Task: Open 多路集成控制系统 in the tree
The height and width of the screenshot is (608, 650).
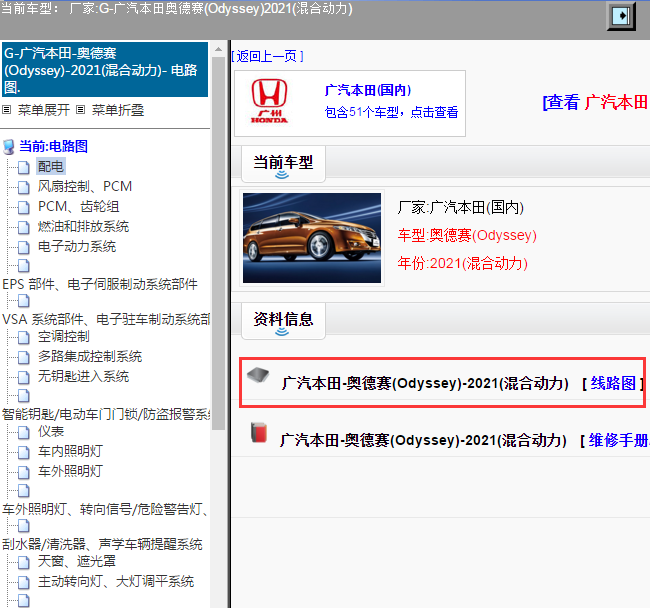Action: [90, 356]
